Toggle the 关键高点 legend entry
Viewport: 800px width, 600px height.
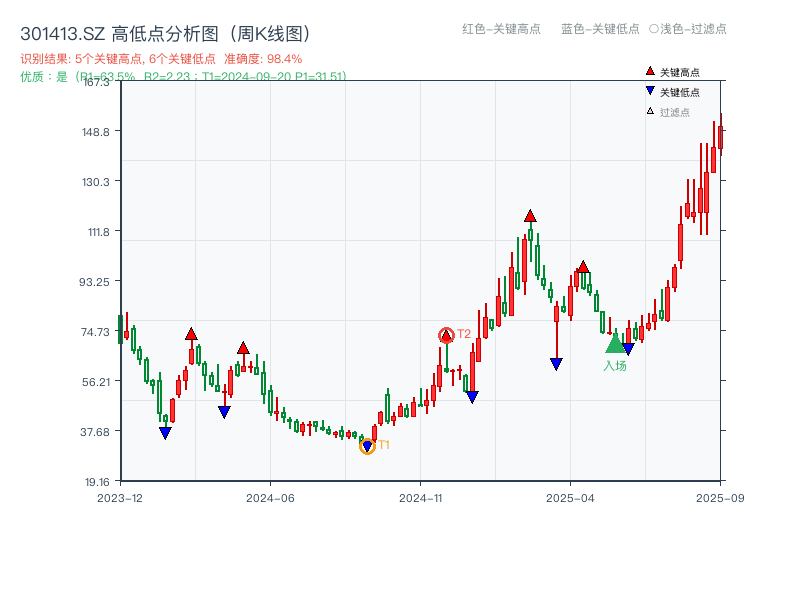pos(672,72)
